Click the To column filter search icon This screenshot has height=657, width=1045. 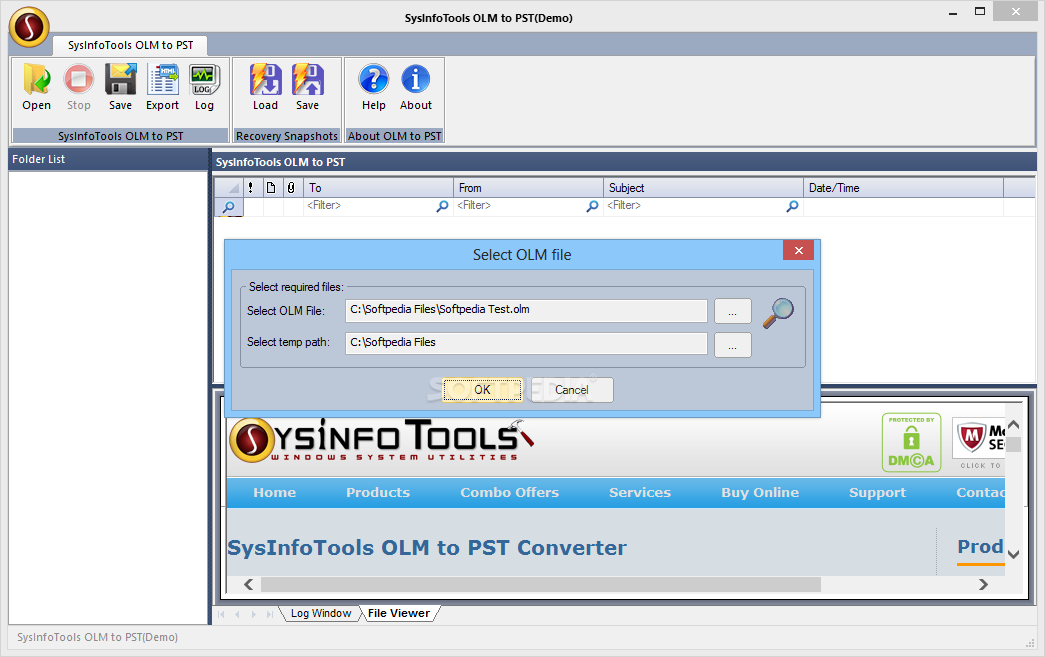pos(442,207)
